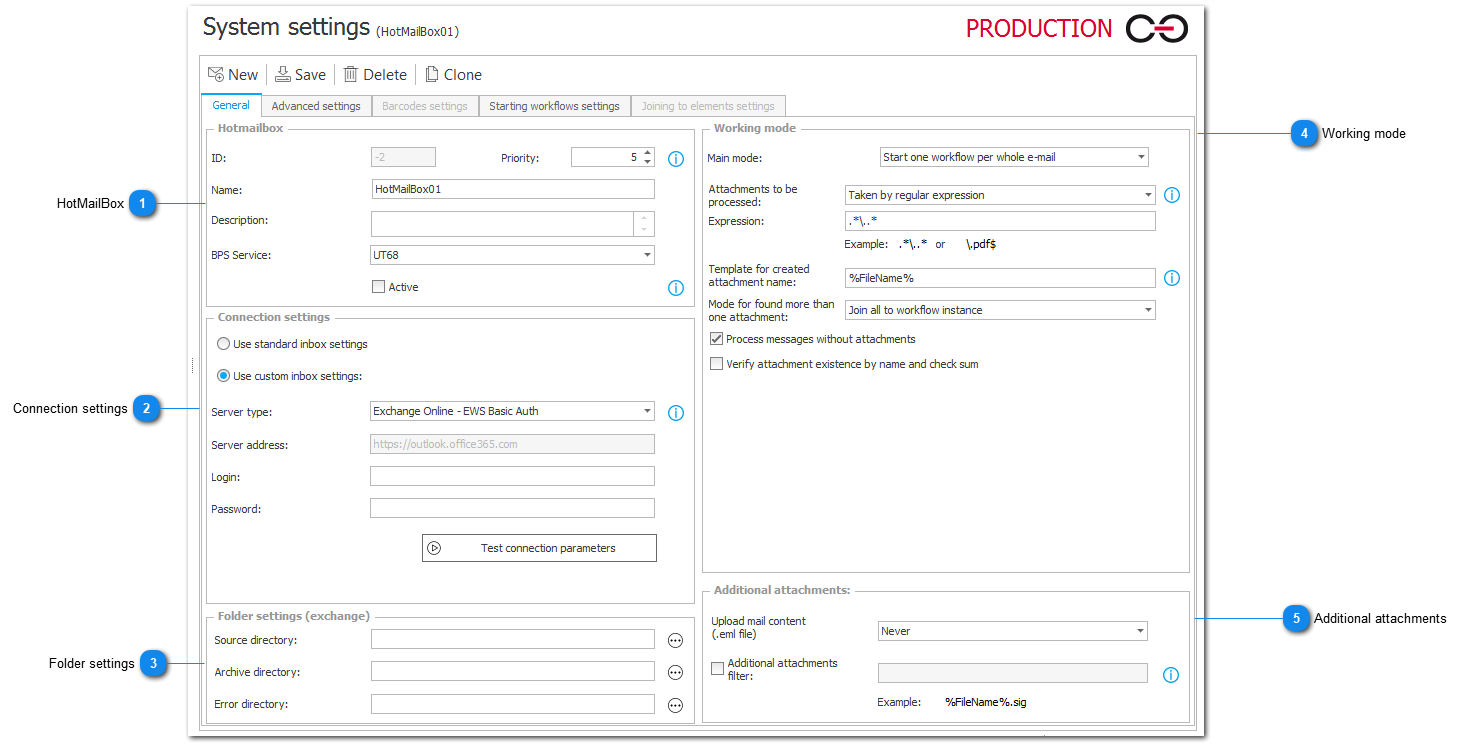The image size is (1464, 746).
Task: Click the Save toolbar button
Action: click(300, 75)
